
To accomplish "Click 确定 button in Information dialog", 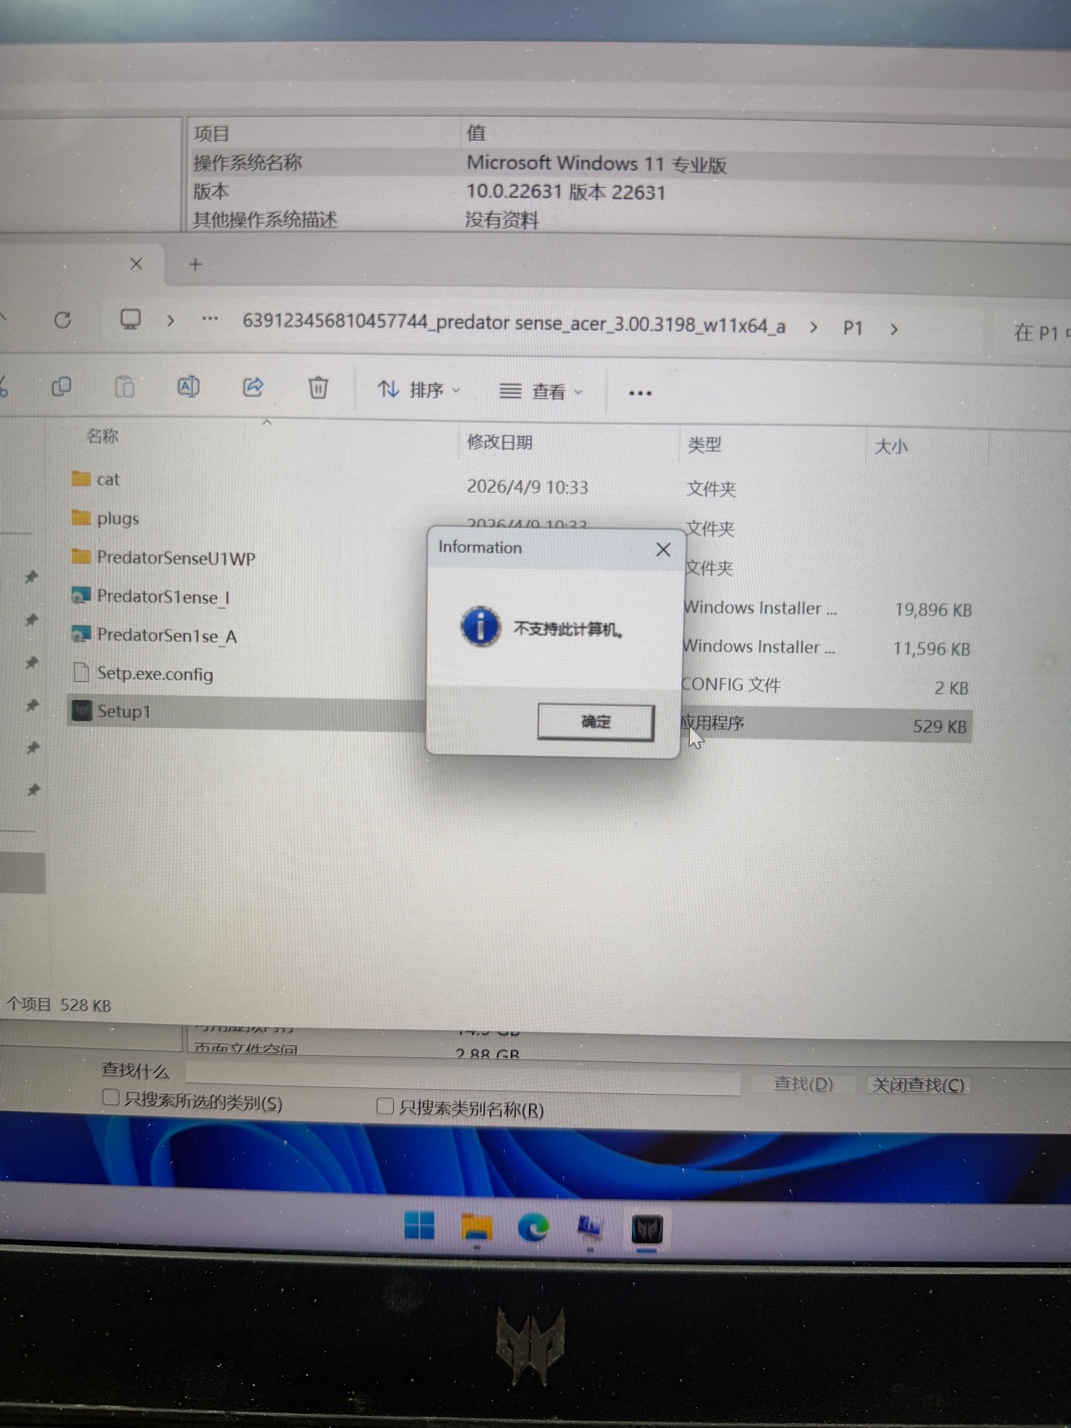I will (x=596, y=721).
